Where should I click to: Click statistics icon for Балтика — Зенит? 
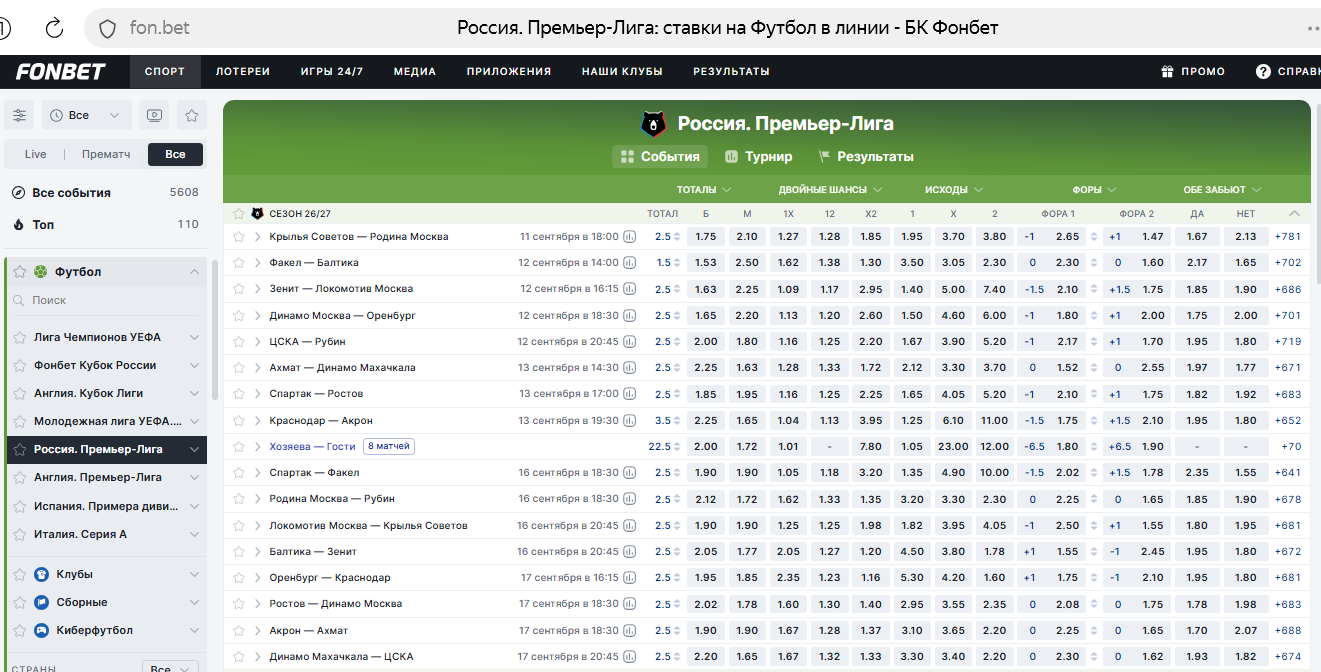[x=630, y=552]
